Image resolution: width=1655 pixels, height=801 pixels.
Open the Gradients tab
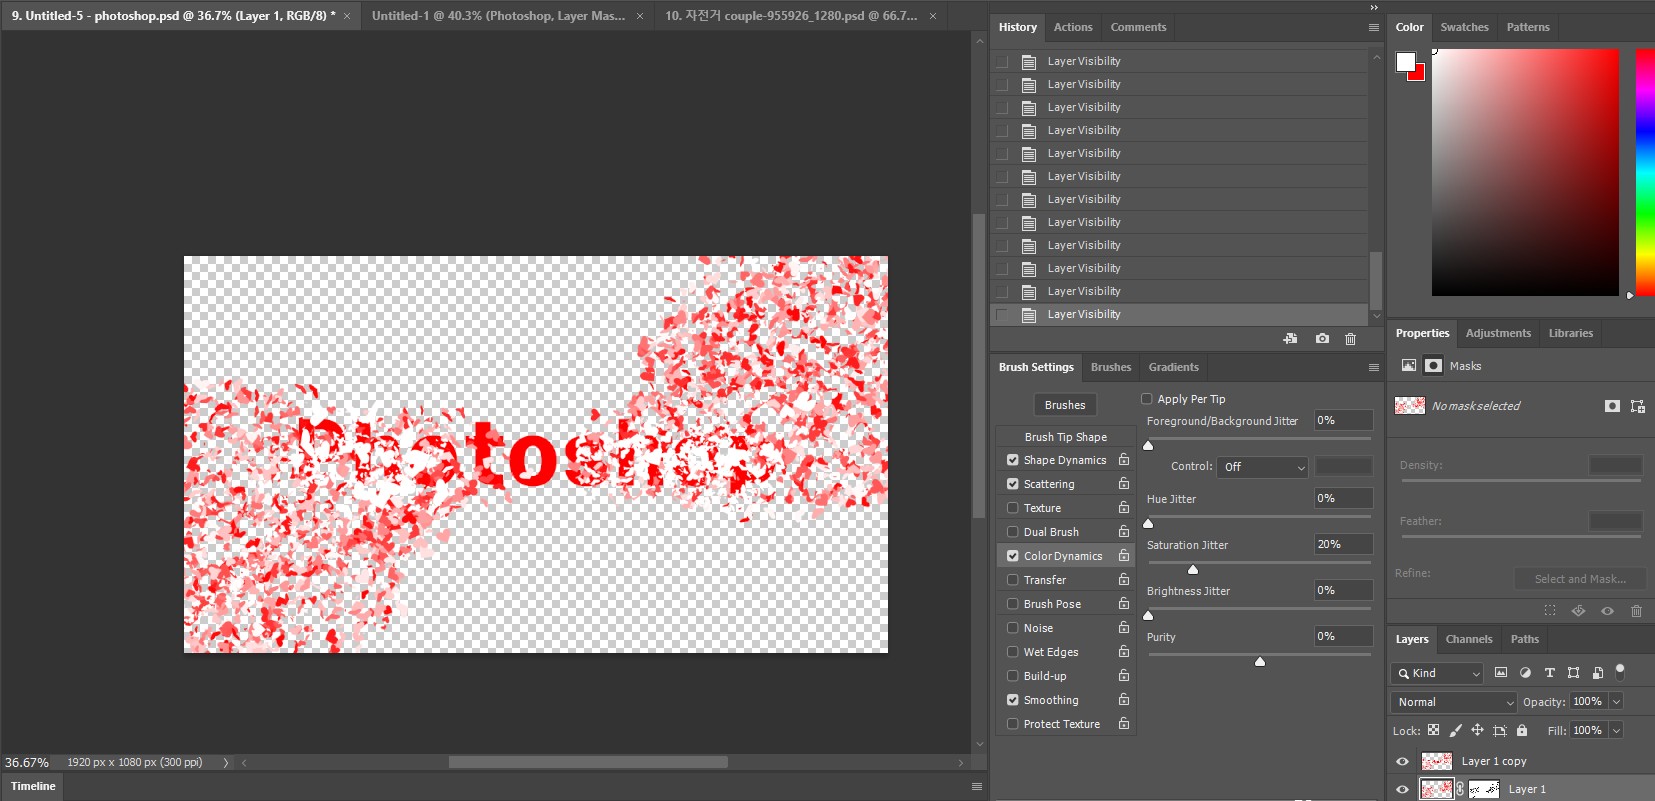(x=1173, y=367)
